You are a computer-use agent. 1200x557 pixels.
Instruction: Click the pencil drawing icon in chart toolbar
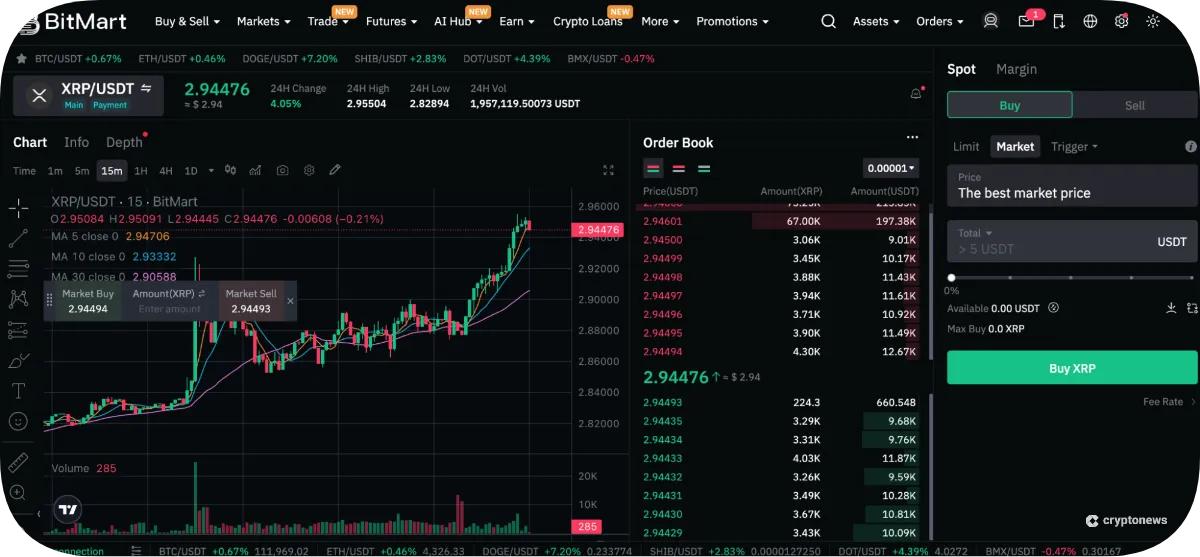point(335,170)
